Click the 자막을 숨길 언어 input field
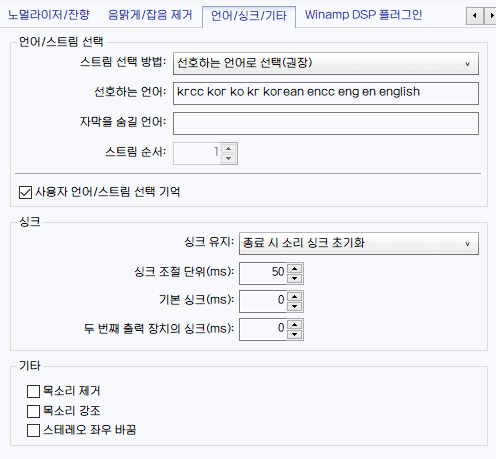Screen dimensions: 496x459 pos(326,123)
